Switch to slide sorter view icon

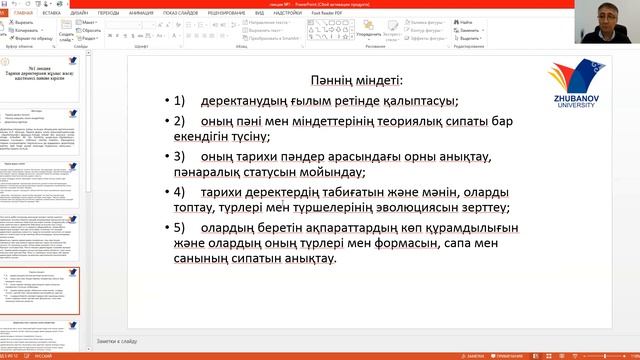[549, 356]
